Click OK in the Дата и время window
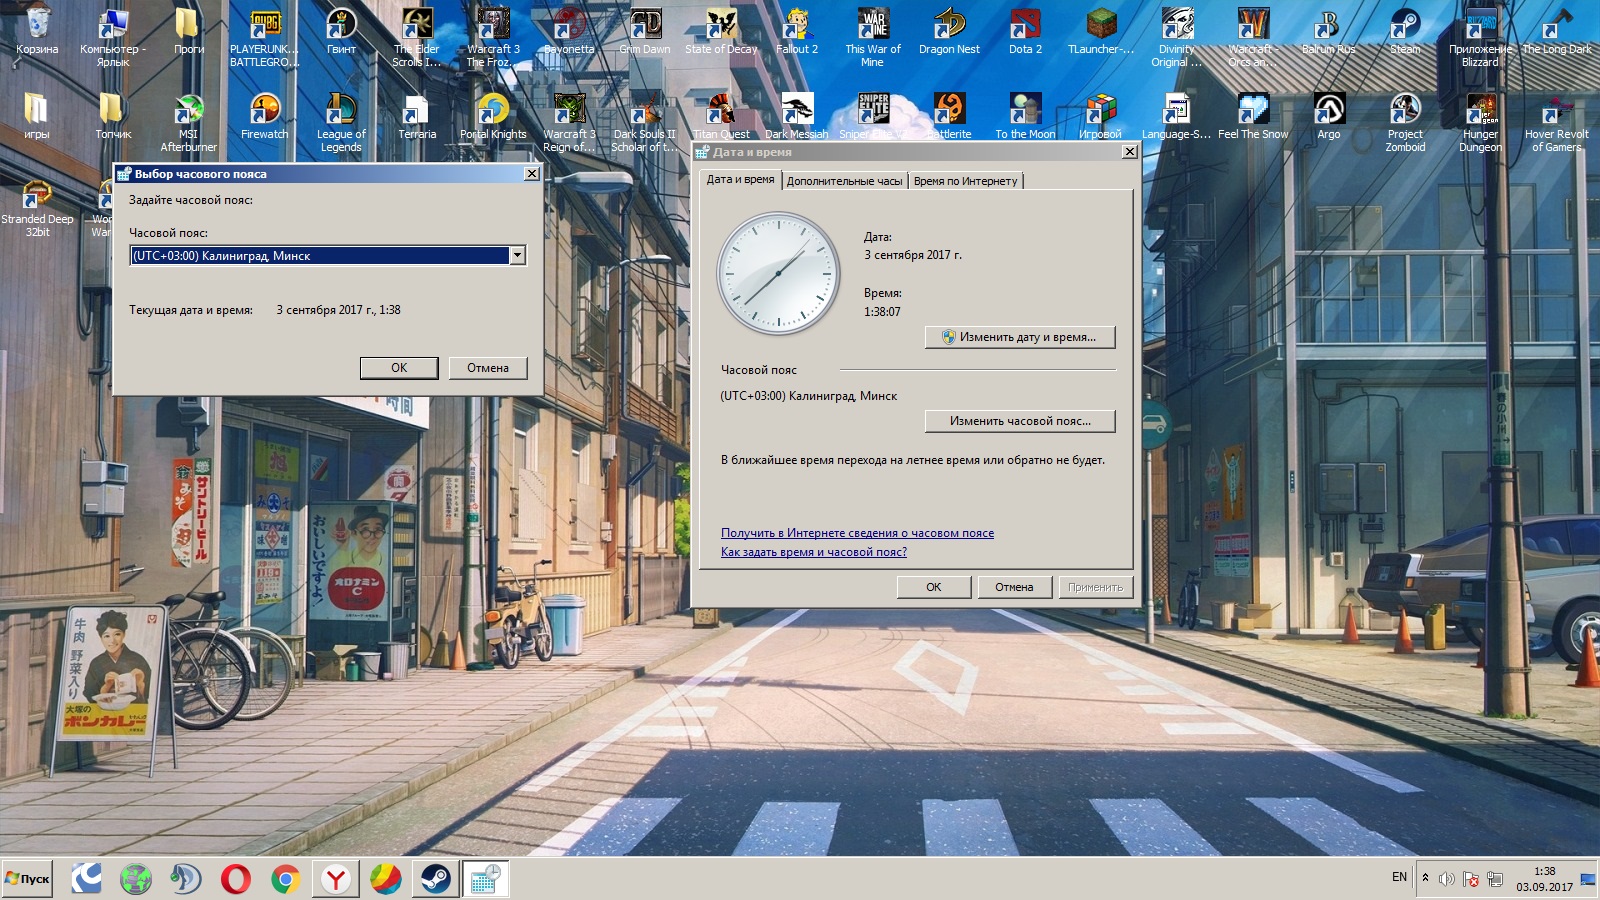The image size is (1600, 900). tap(934, 587)
